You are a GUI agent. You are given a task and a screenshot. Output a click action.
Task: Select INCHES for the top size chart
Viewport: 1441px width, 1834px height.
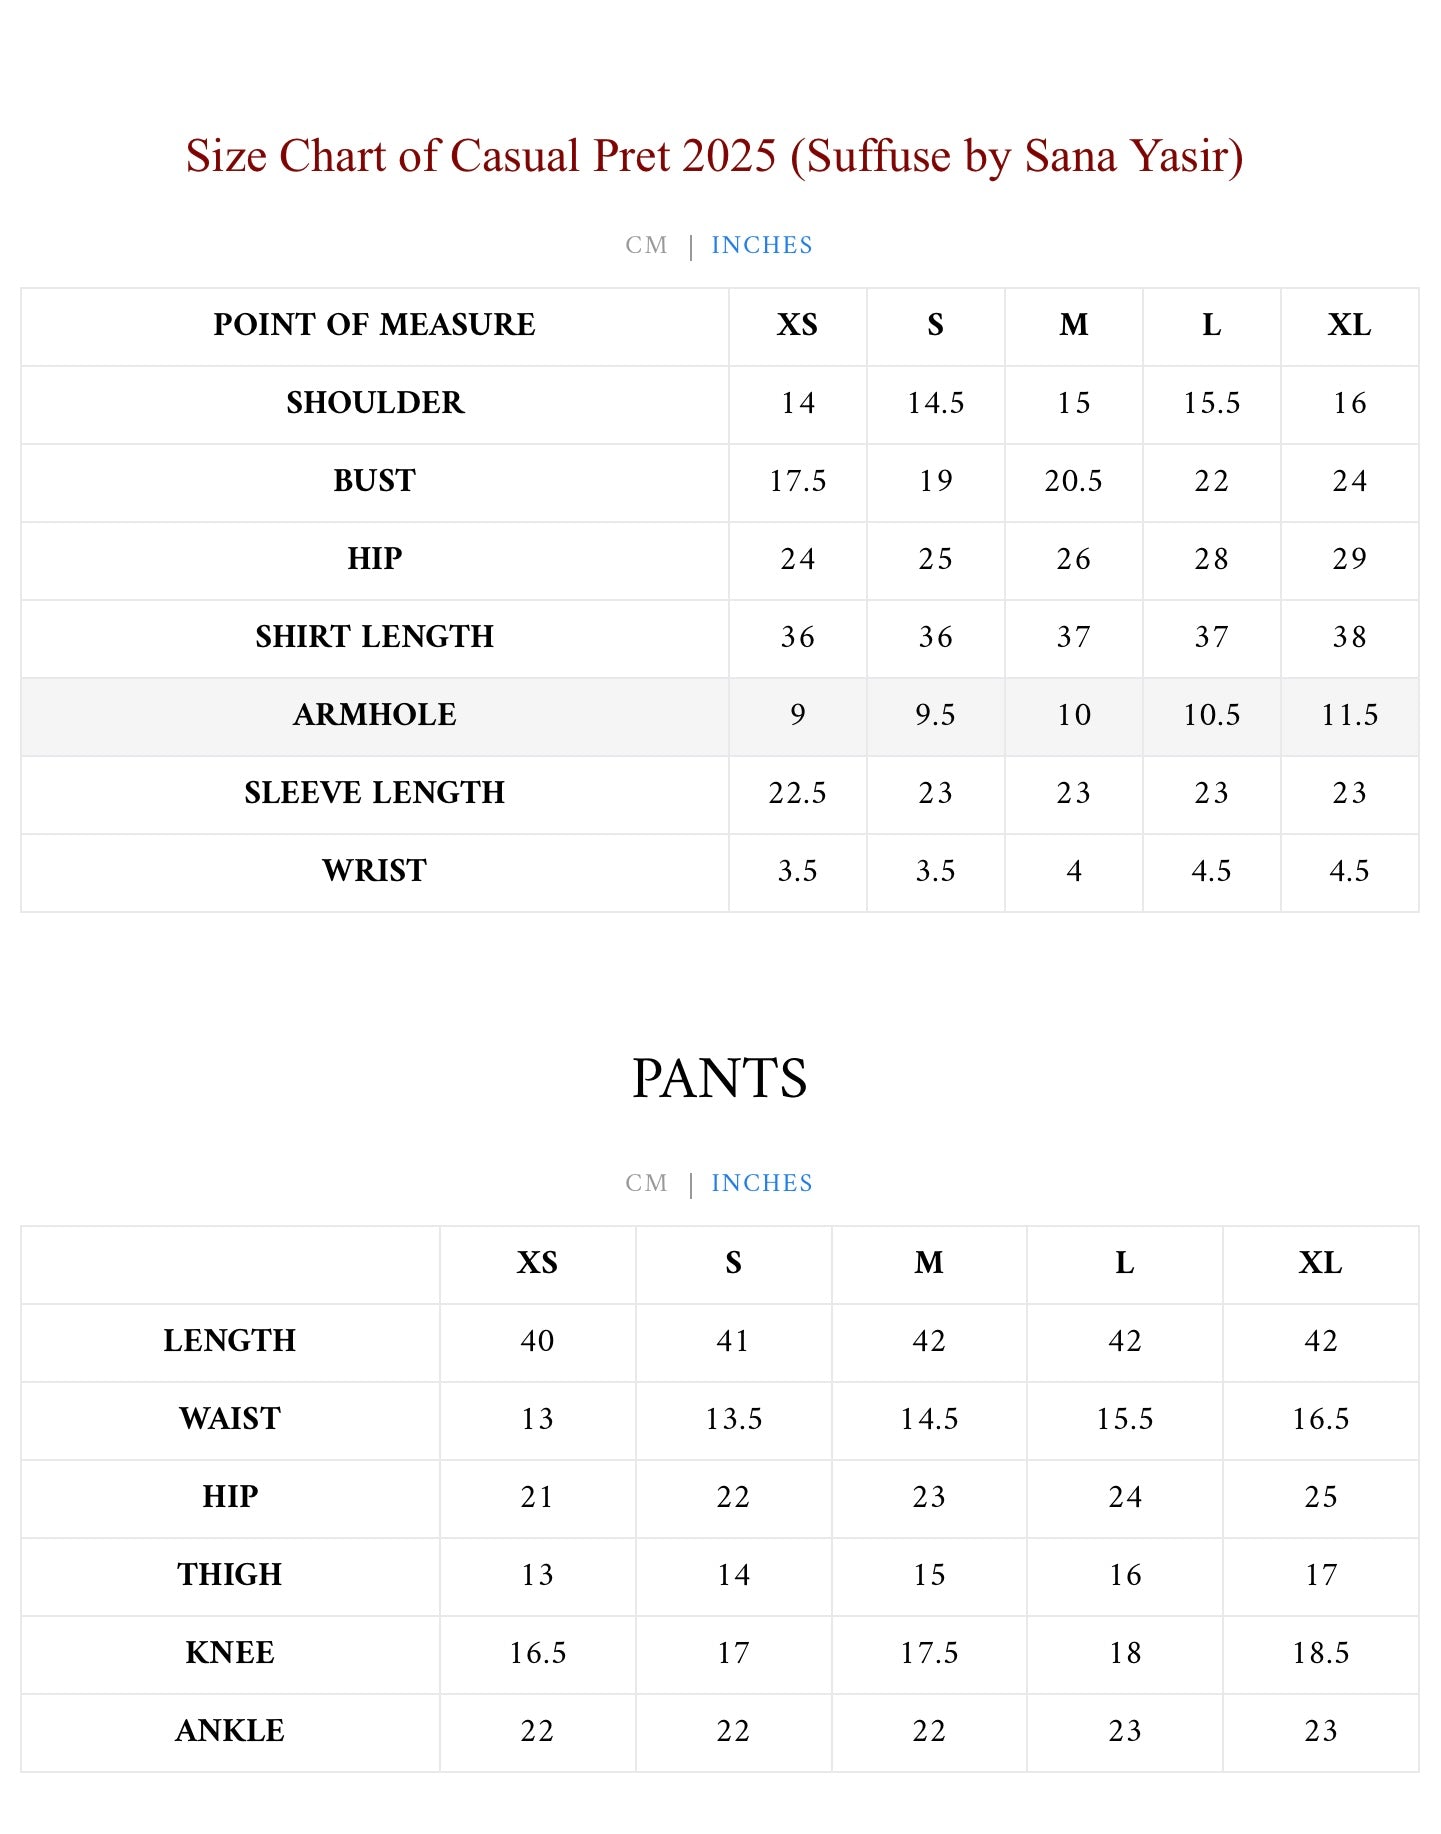761,245
